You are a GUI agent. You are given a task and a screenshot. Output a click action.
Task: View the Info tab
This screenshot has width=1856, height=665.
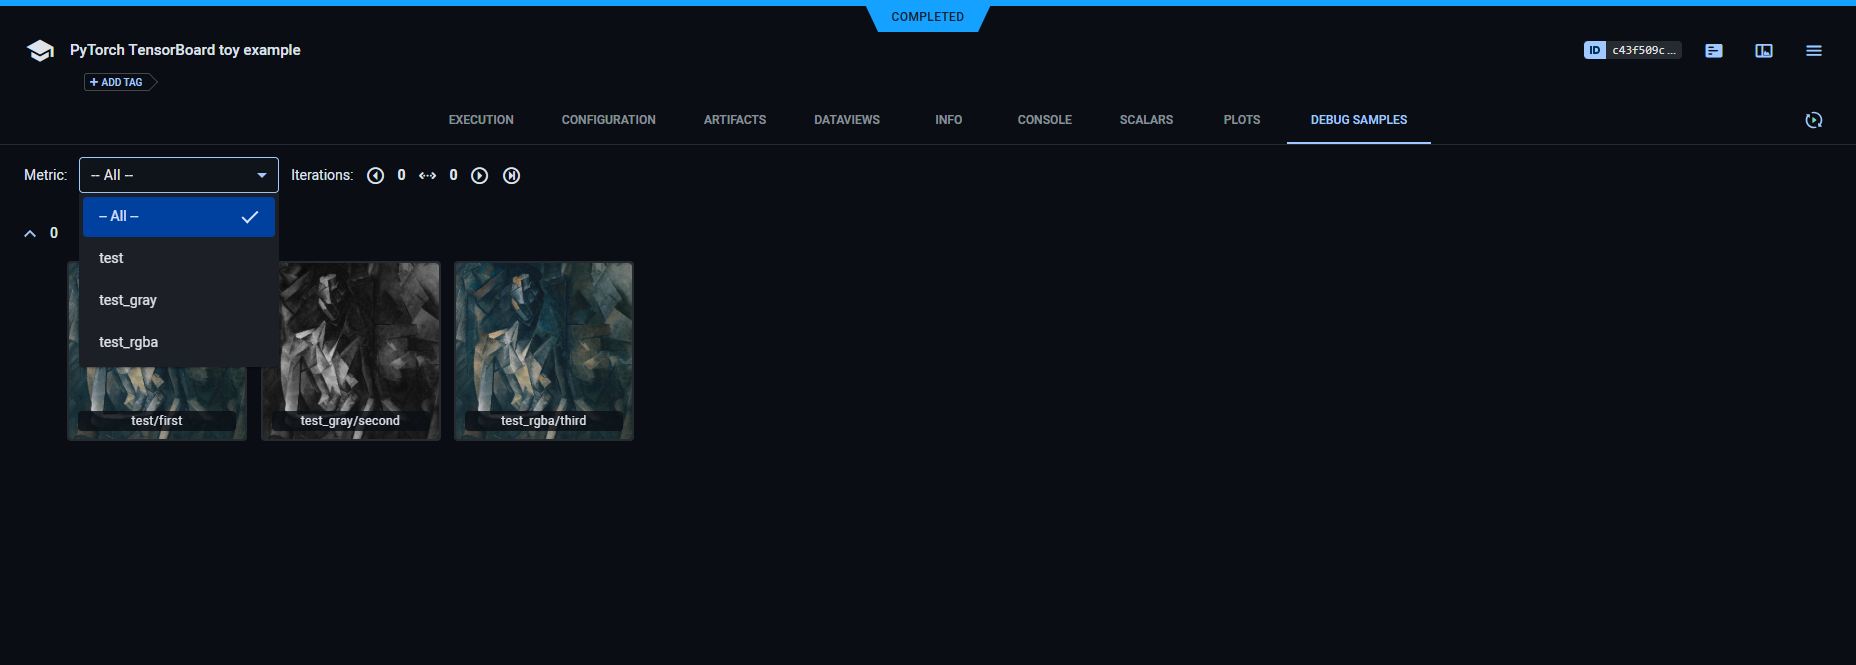(x=949, y=120)
